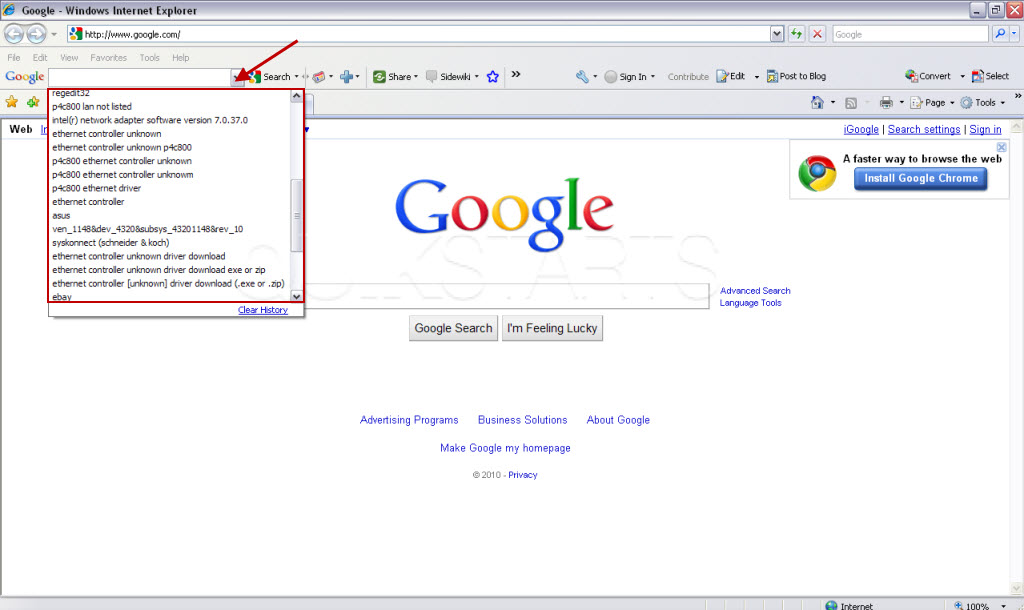This screenshot has width=1024, height=610.
Task: Click the Refresh page icon
Action: point(796,34)
